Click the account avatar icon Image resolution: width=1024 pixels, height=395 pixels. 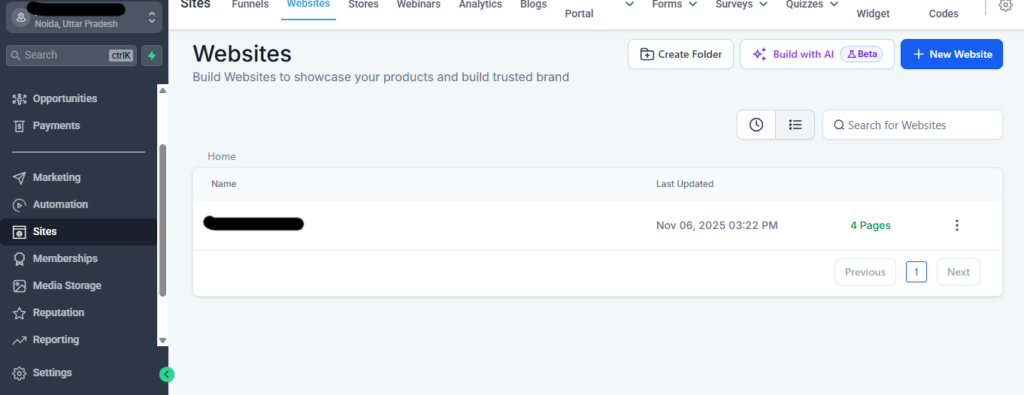click(x=22, y=18)
